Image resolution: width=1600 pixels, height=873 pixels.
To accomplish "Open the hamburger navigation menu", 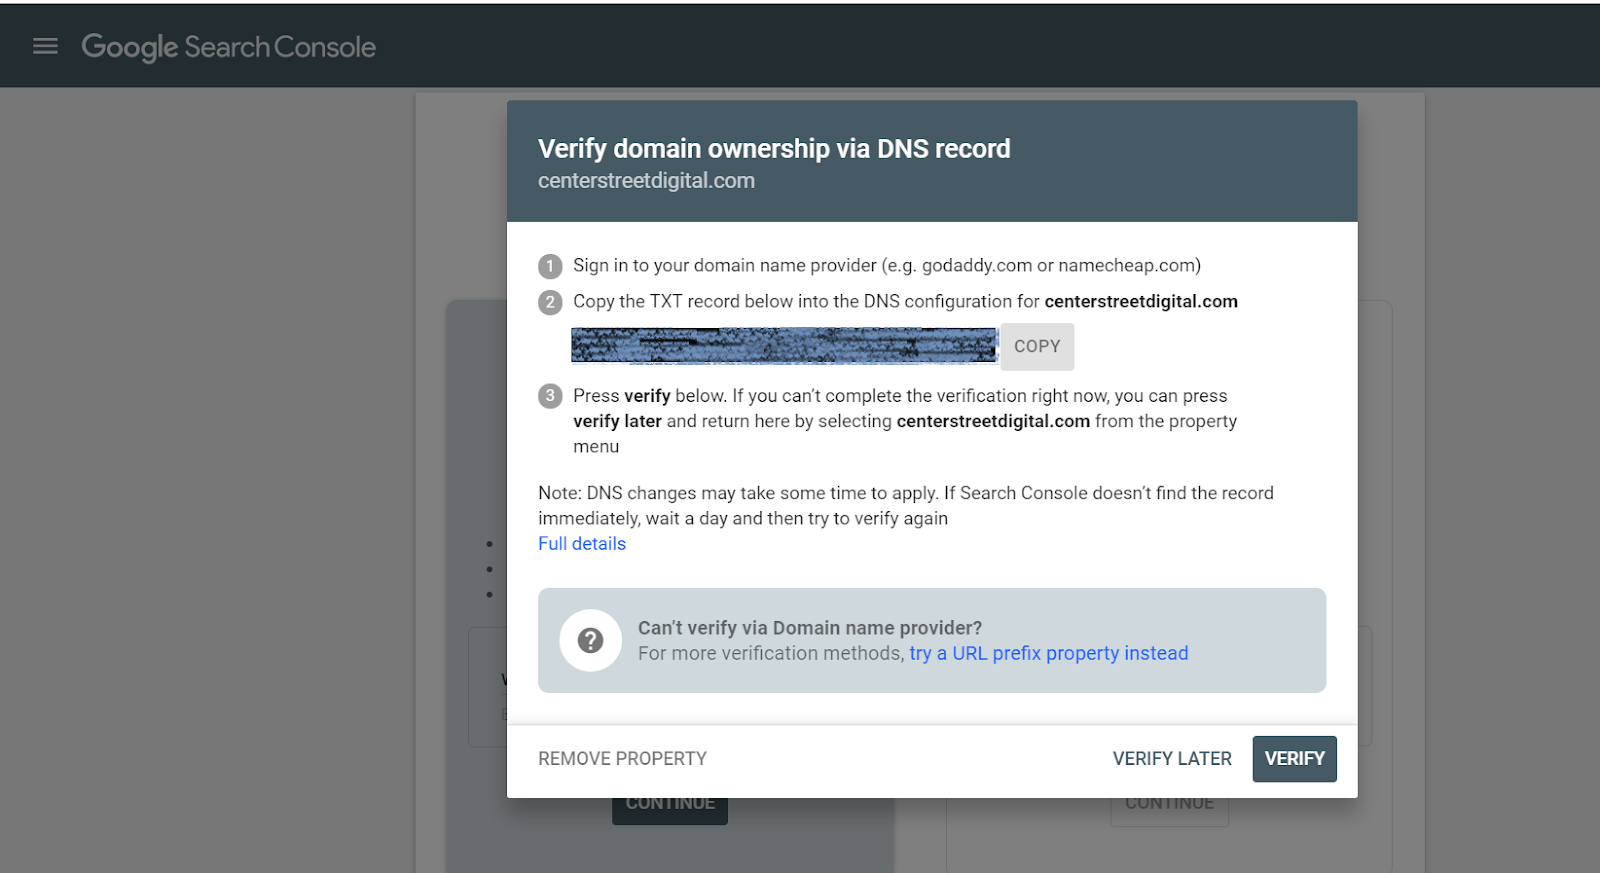I will coord(45,46).
